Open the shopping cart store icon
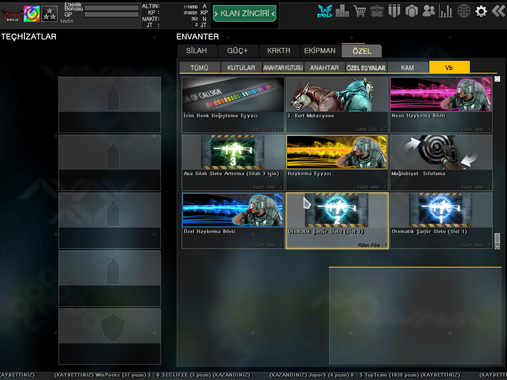This screenshot has height=380, width=507. (x=359, y=11)
